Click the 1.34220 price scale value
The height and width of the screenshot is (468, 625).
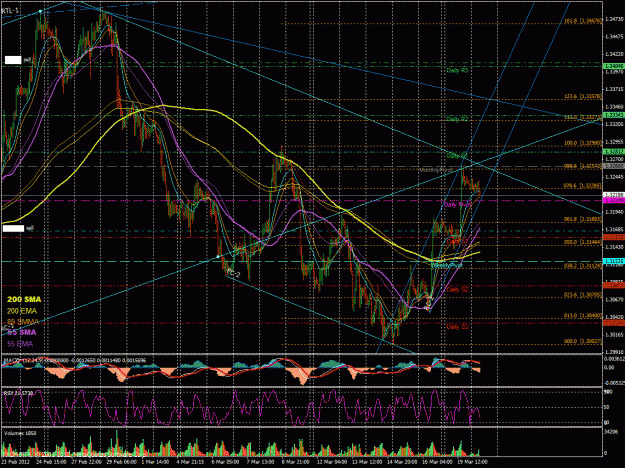click(x=614, y=54)
